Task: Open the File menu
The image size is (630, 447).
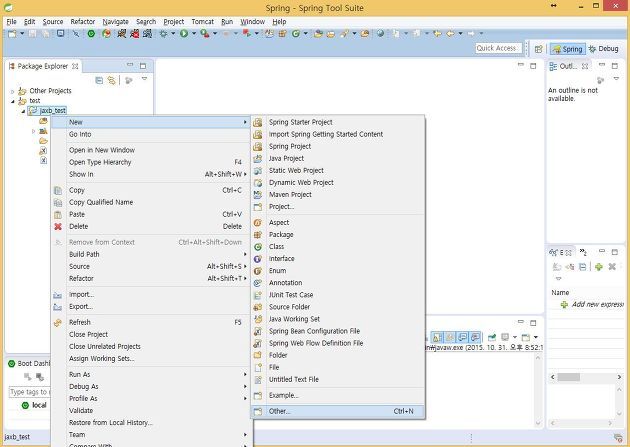Action: coord(11,22)
